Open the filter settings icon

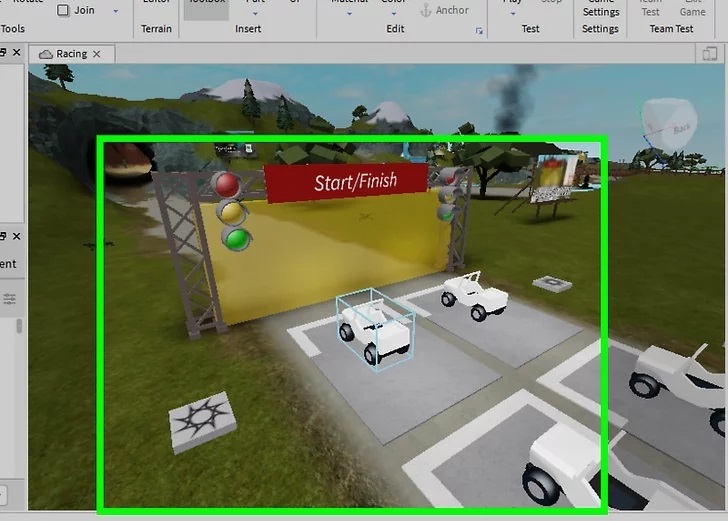pyautogui.click(x=9, y=299)
